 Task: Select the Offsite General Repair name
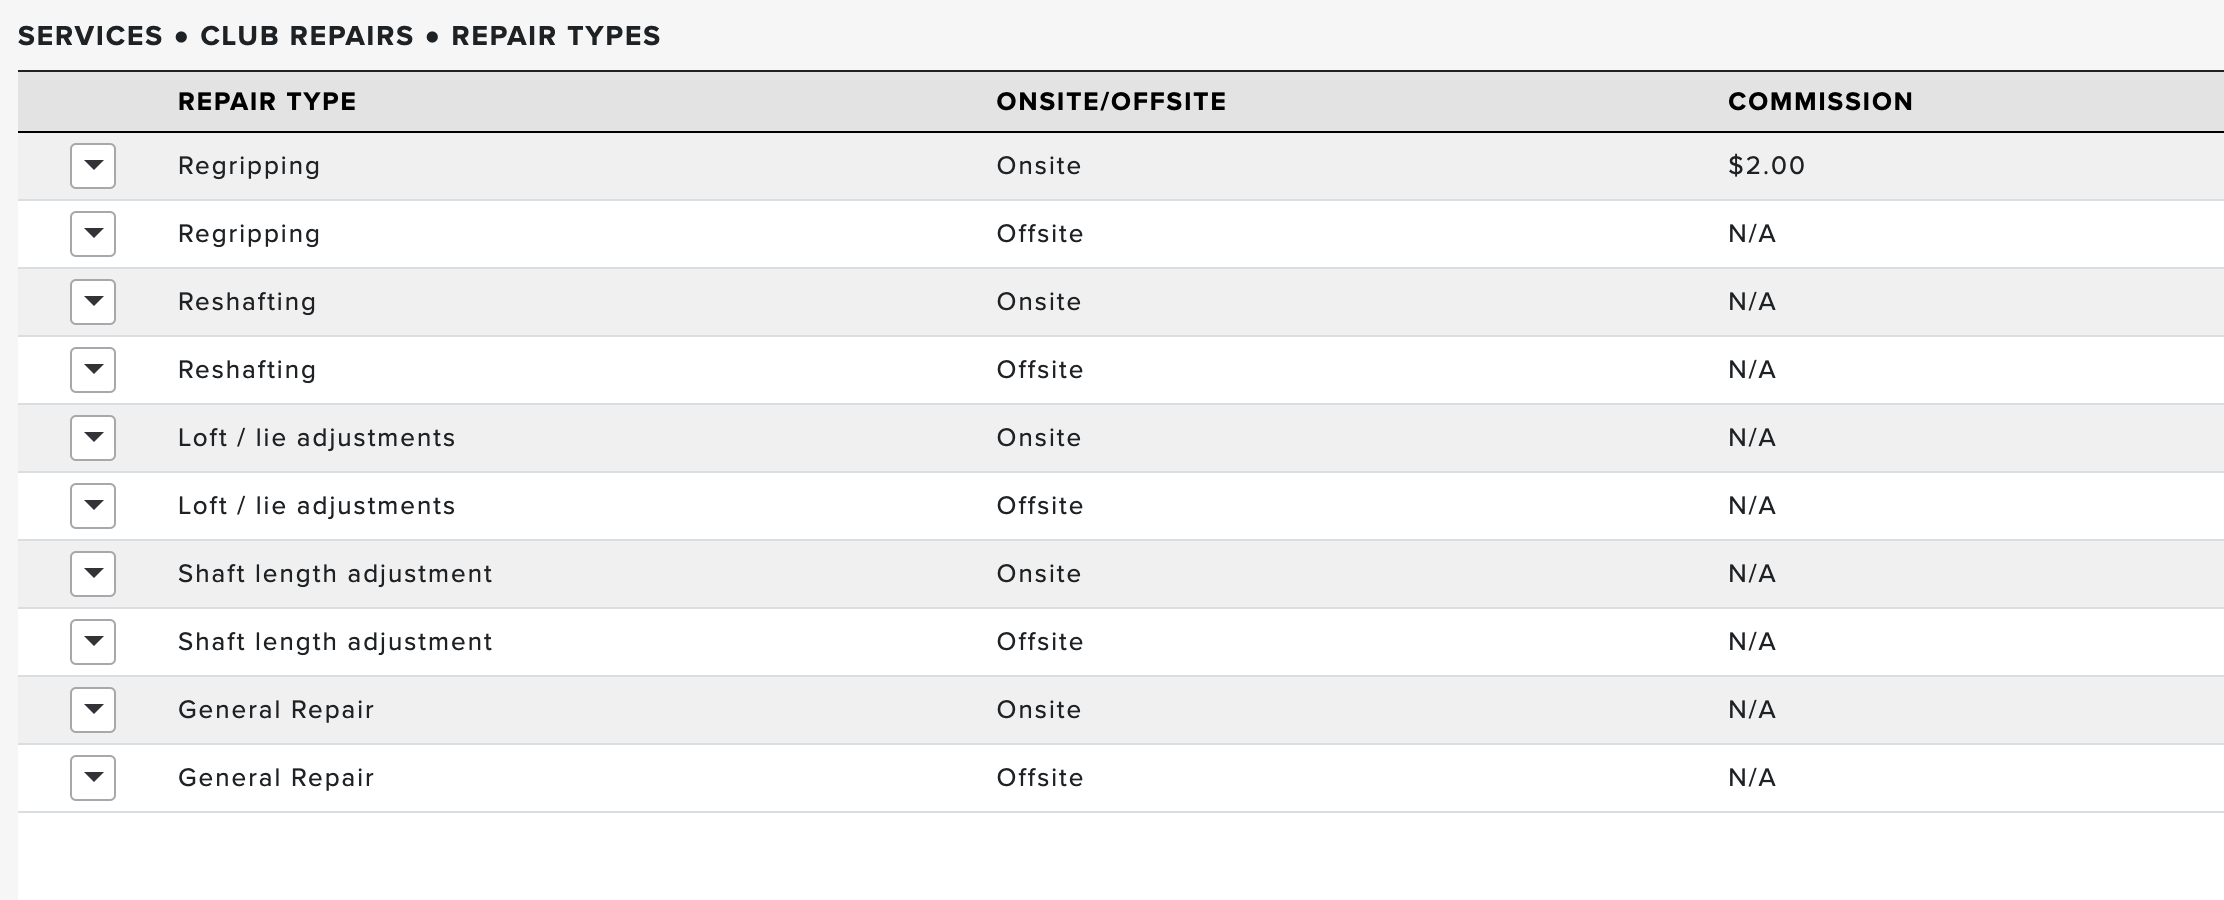276,779
